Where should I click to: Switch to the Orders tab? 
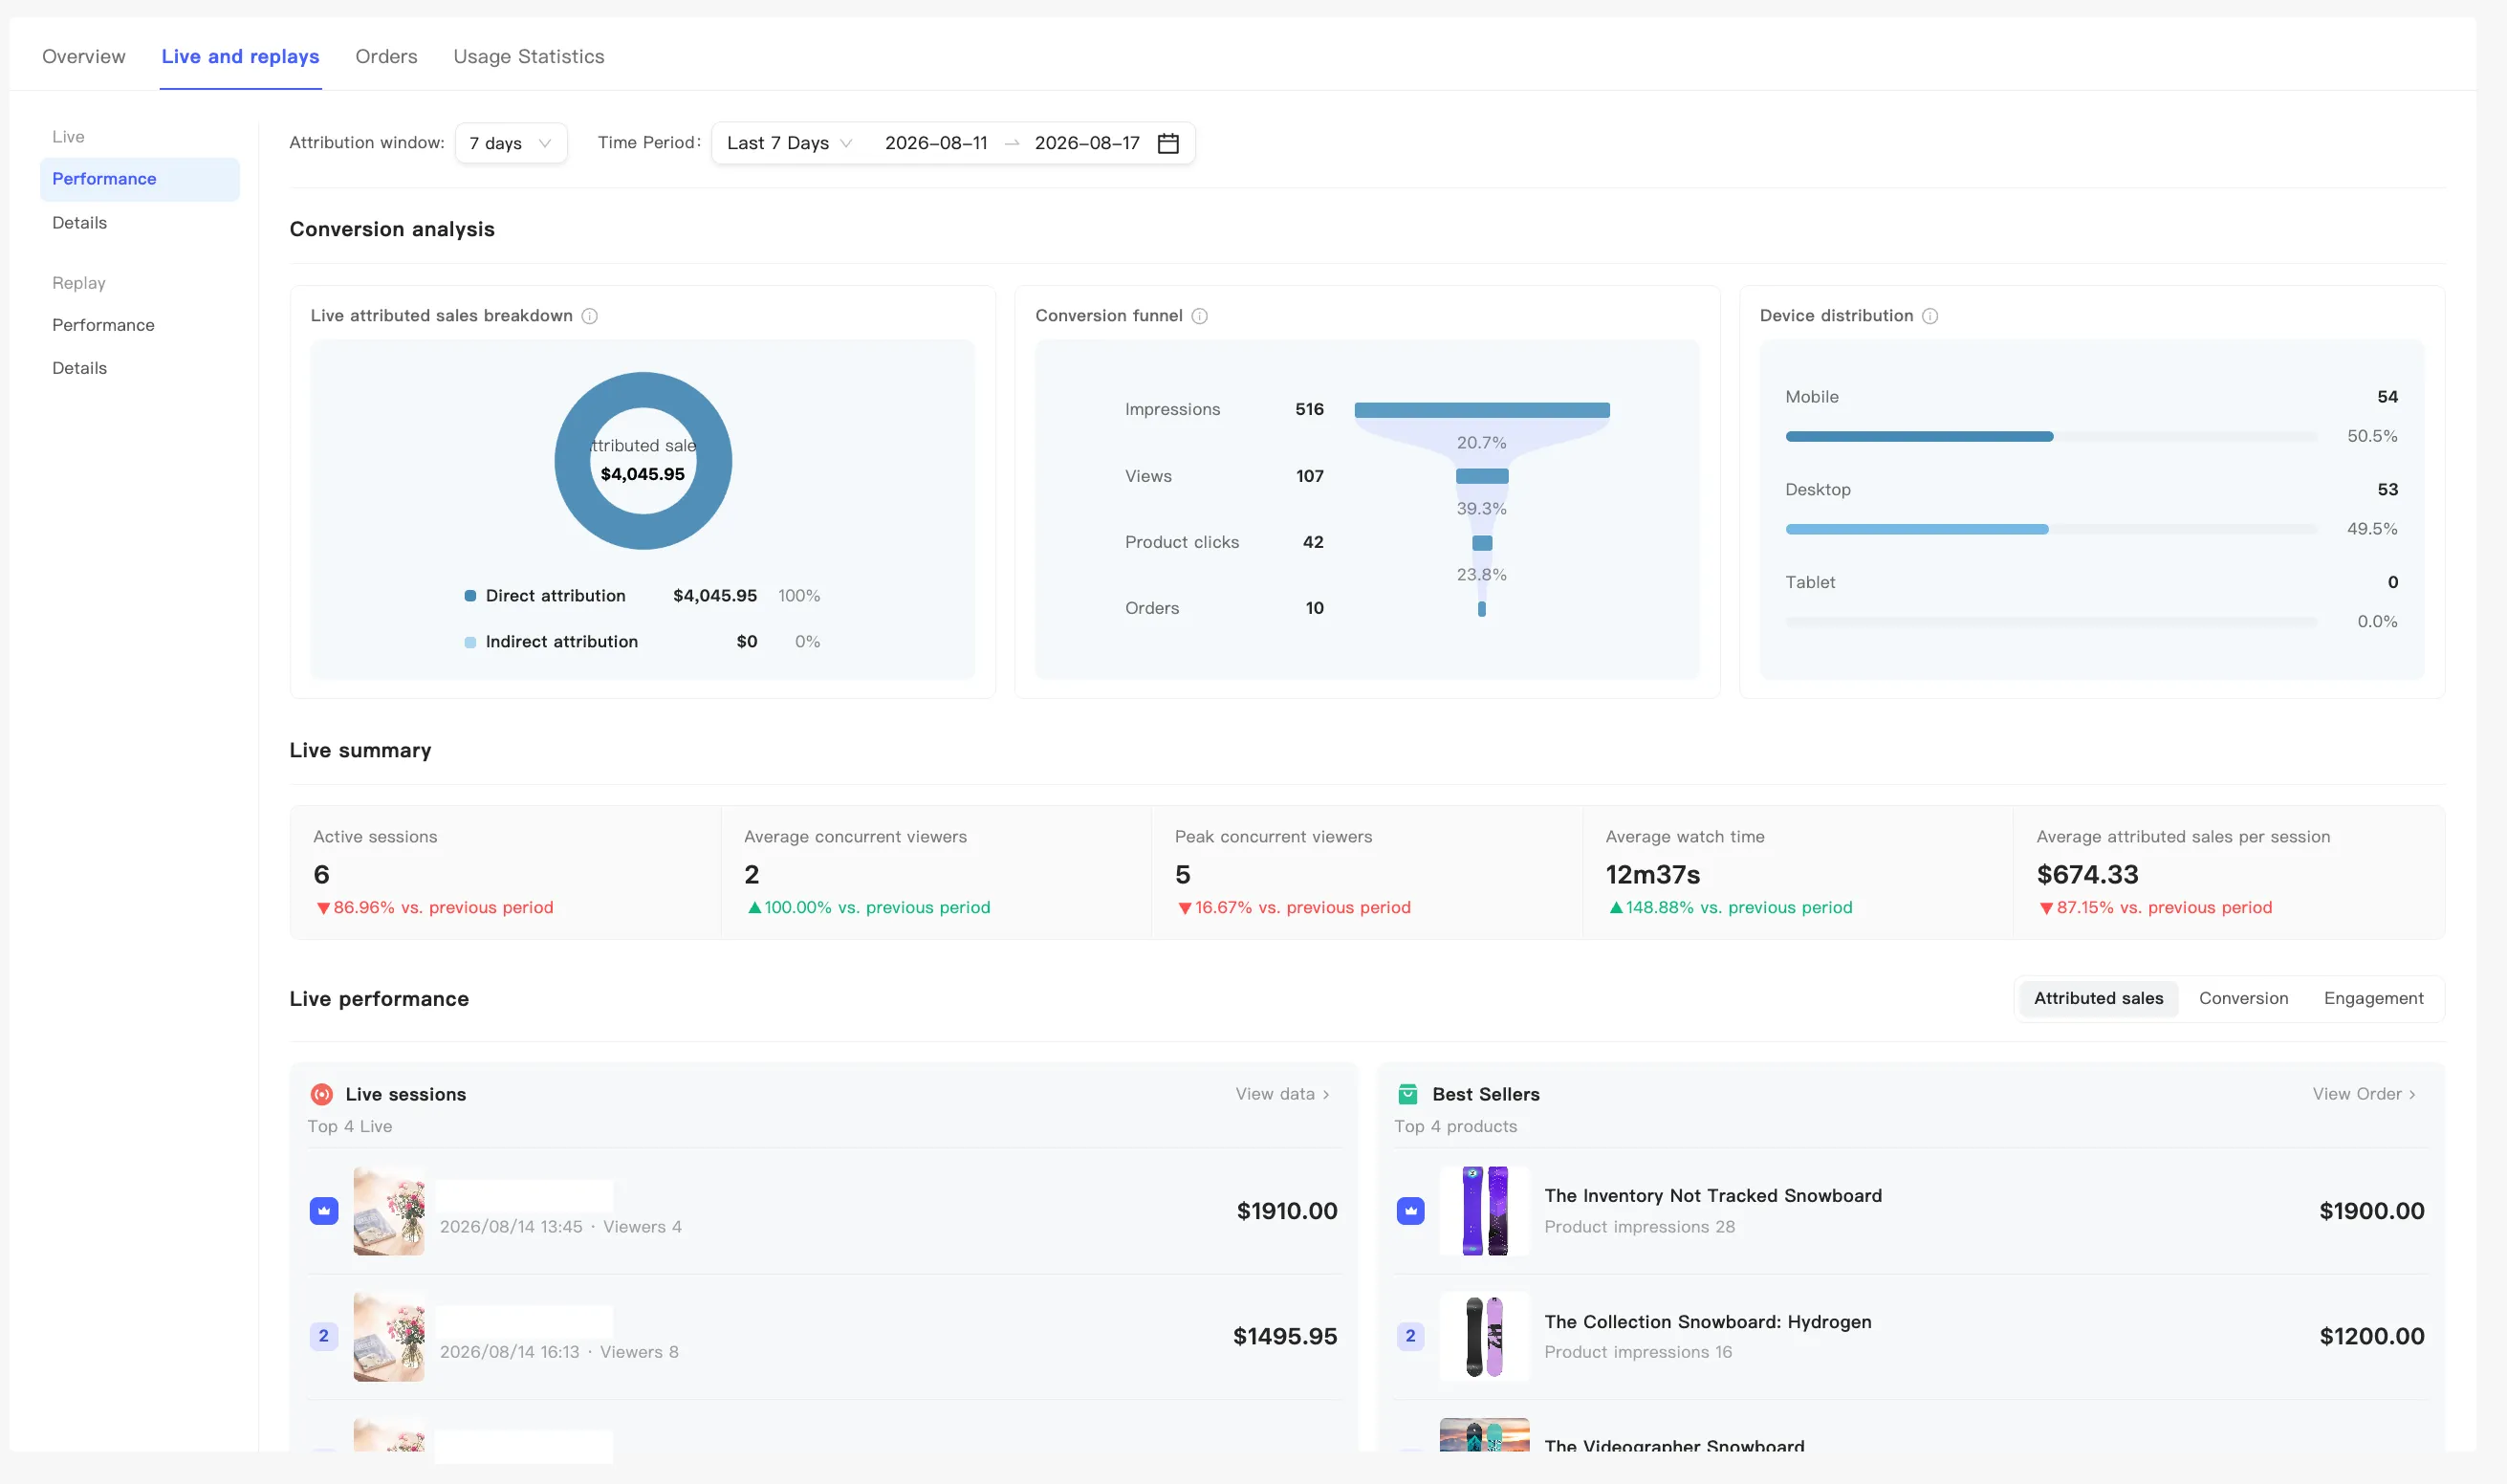coord(386,56)
